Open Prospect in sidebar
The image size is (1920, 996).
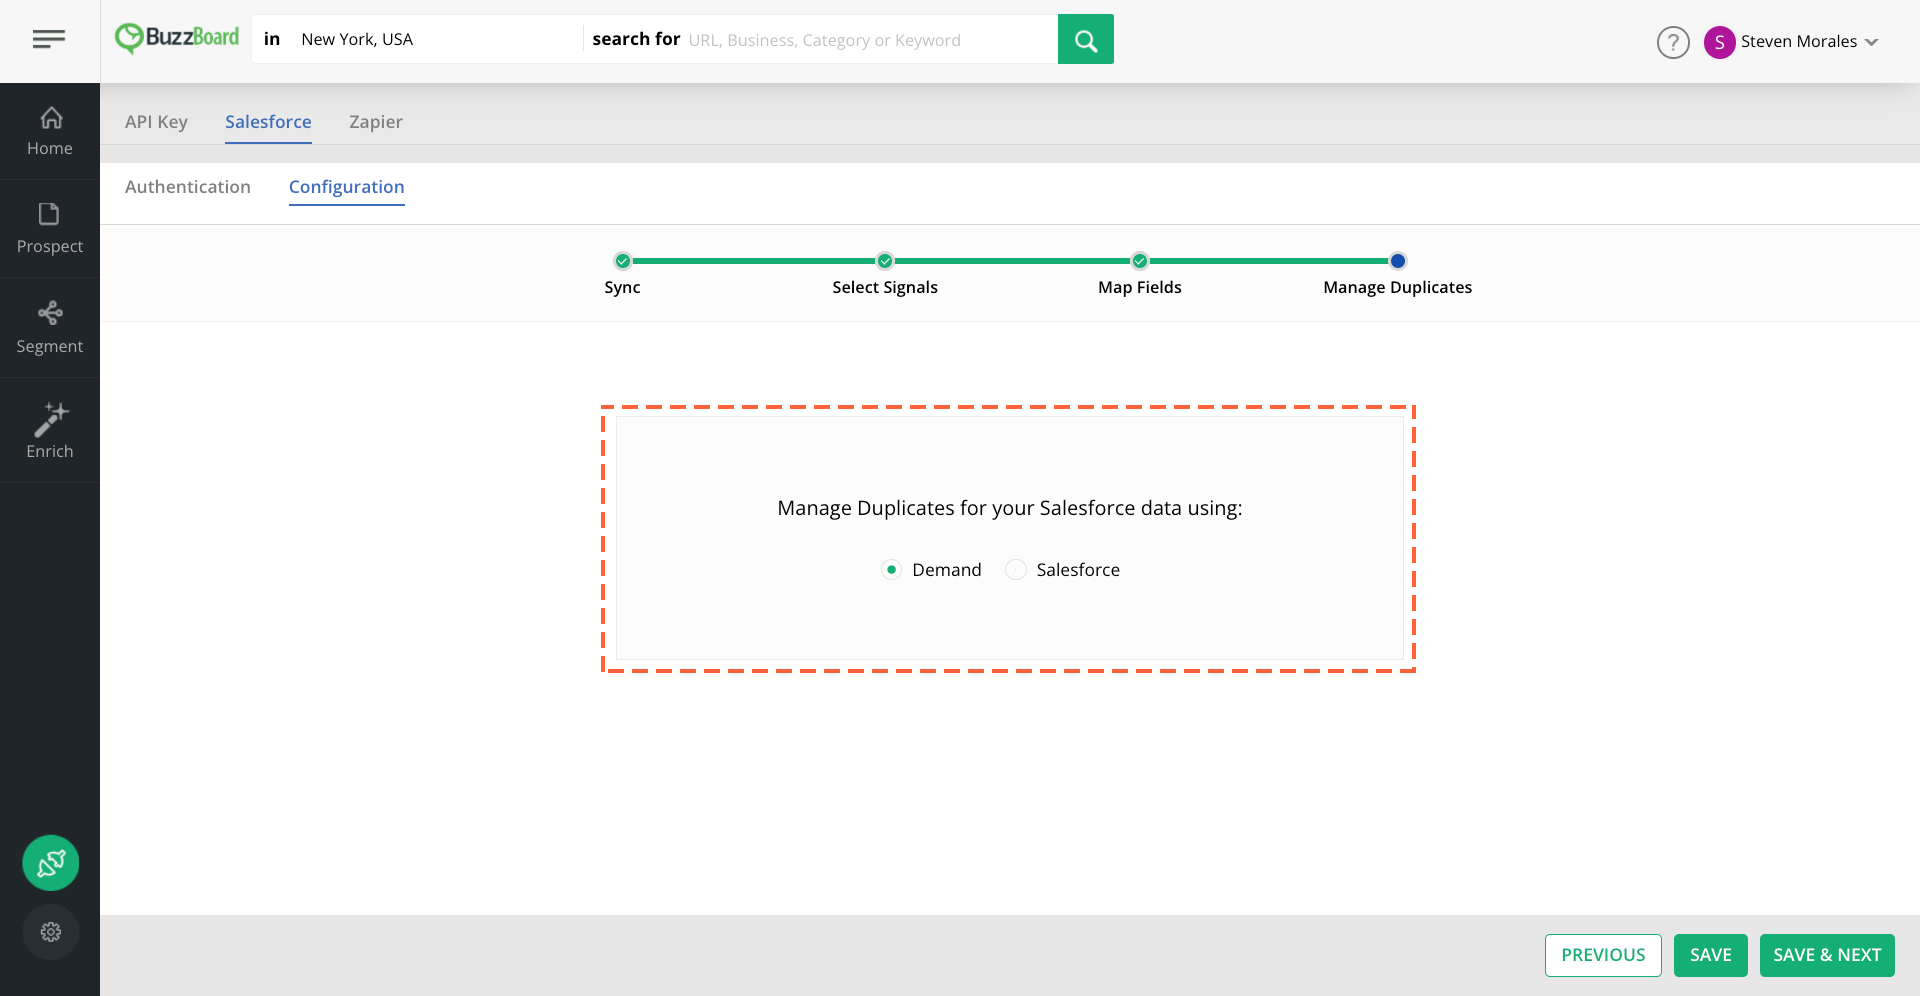50,229
